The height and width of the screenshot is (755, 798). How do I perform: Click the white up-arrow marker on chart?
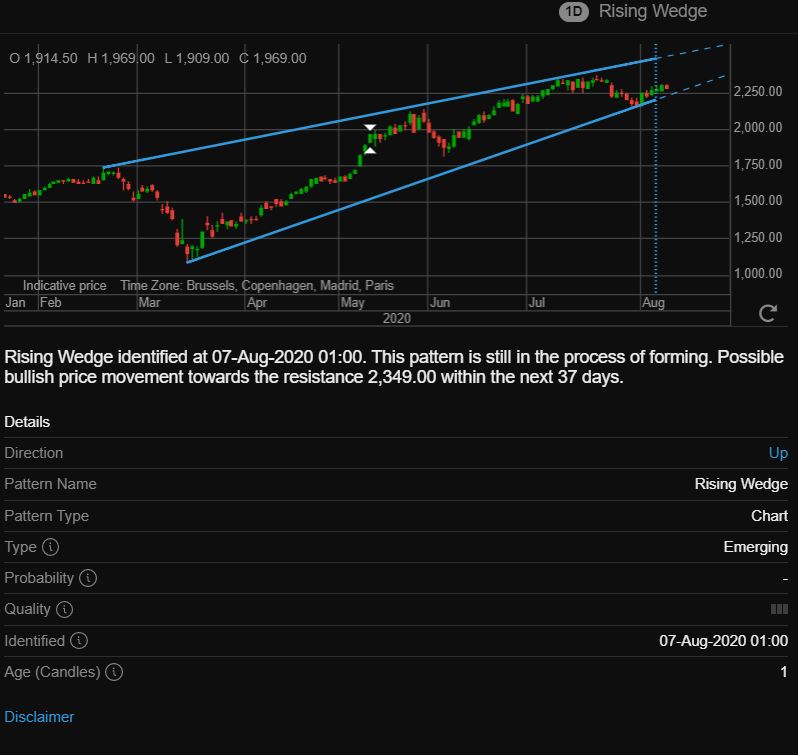click(370, 150)
